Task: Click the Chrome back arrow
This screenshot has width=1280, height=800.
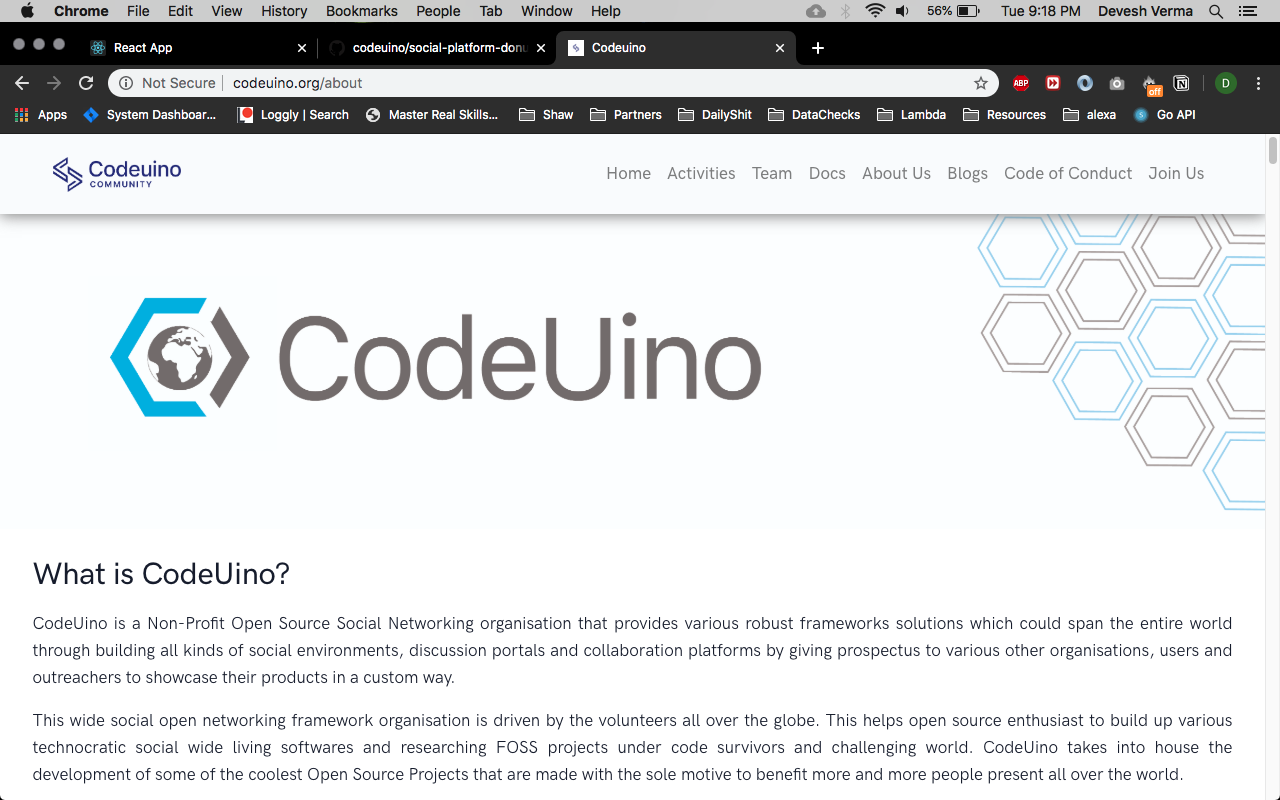Action: pos(22,83)
